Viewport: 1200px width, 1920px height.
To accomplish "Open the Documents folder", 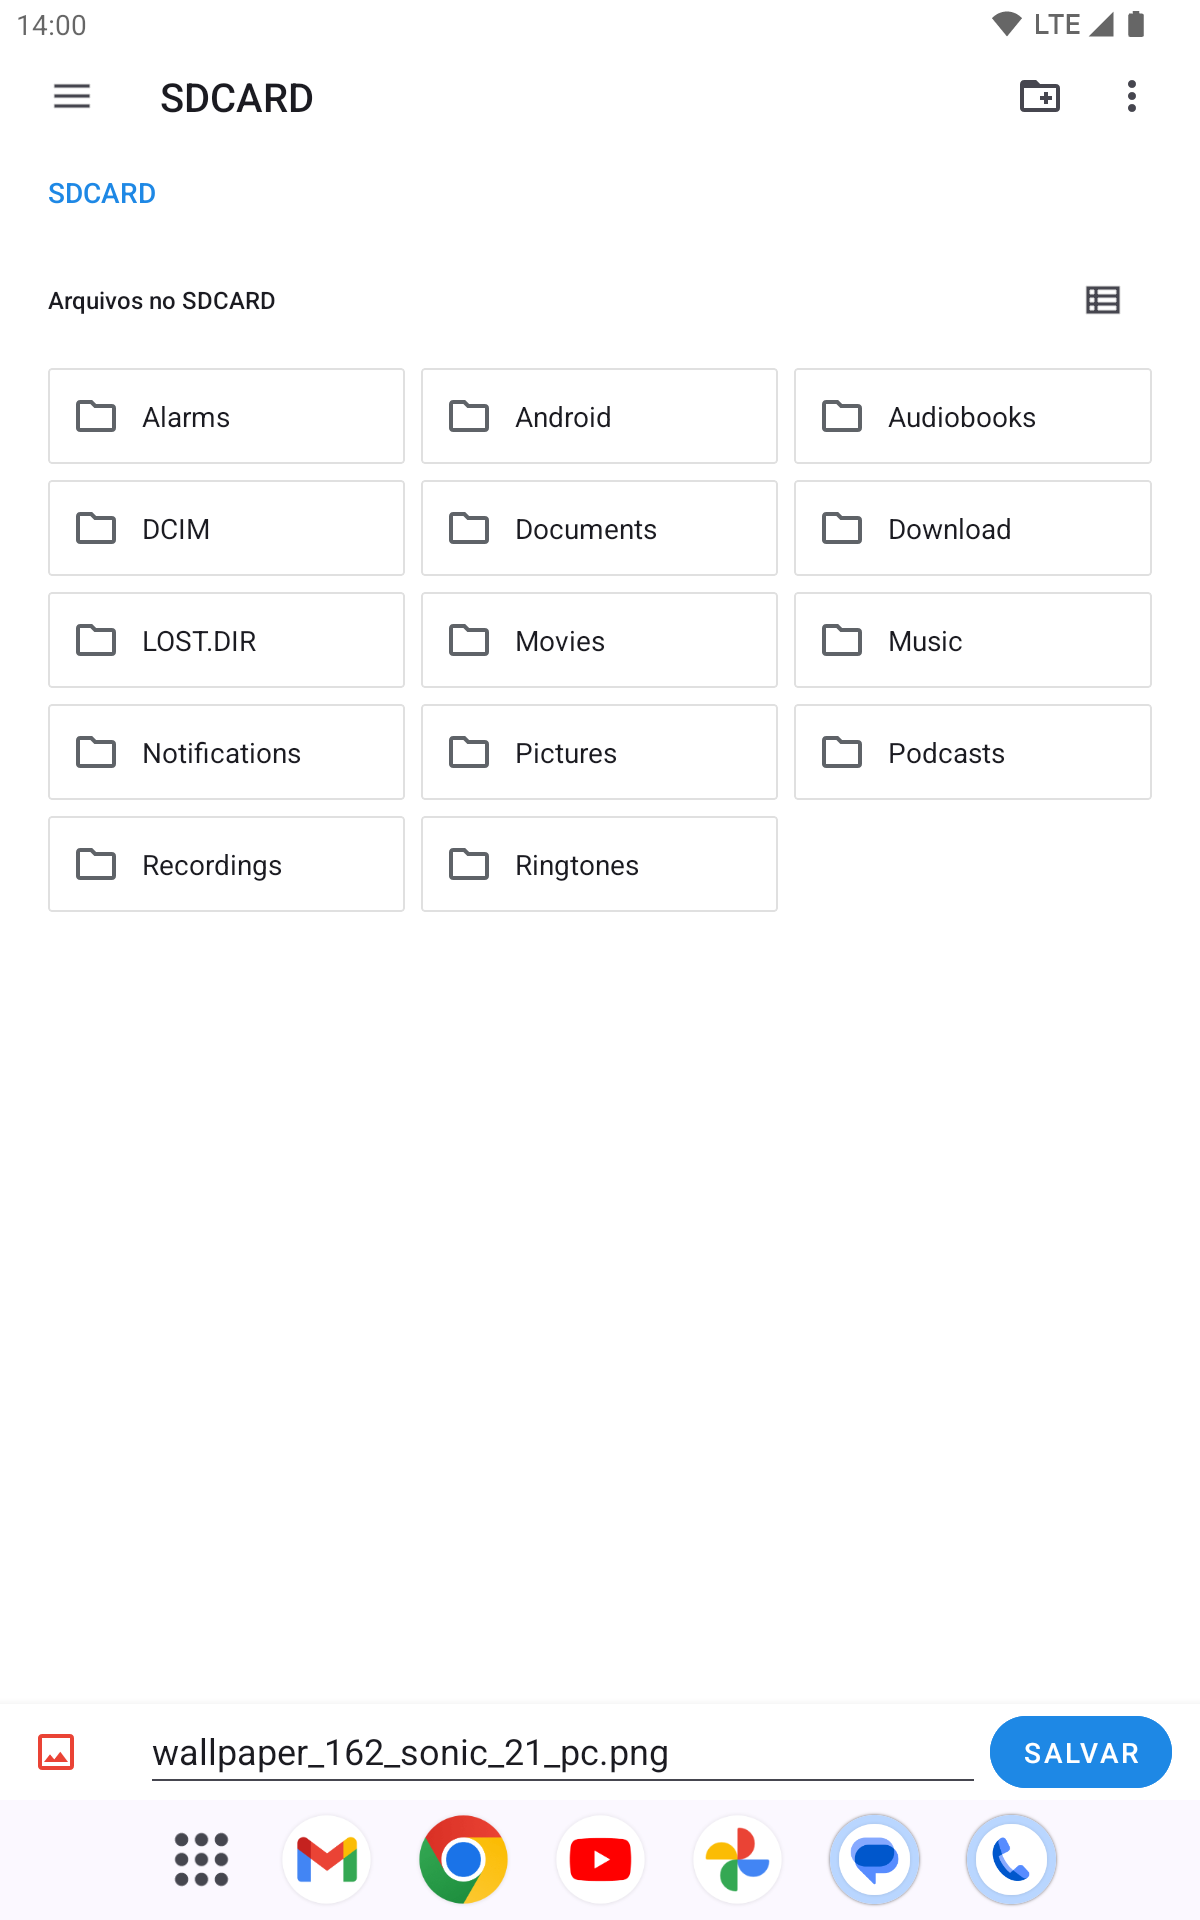I will [599, 528].
